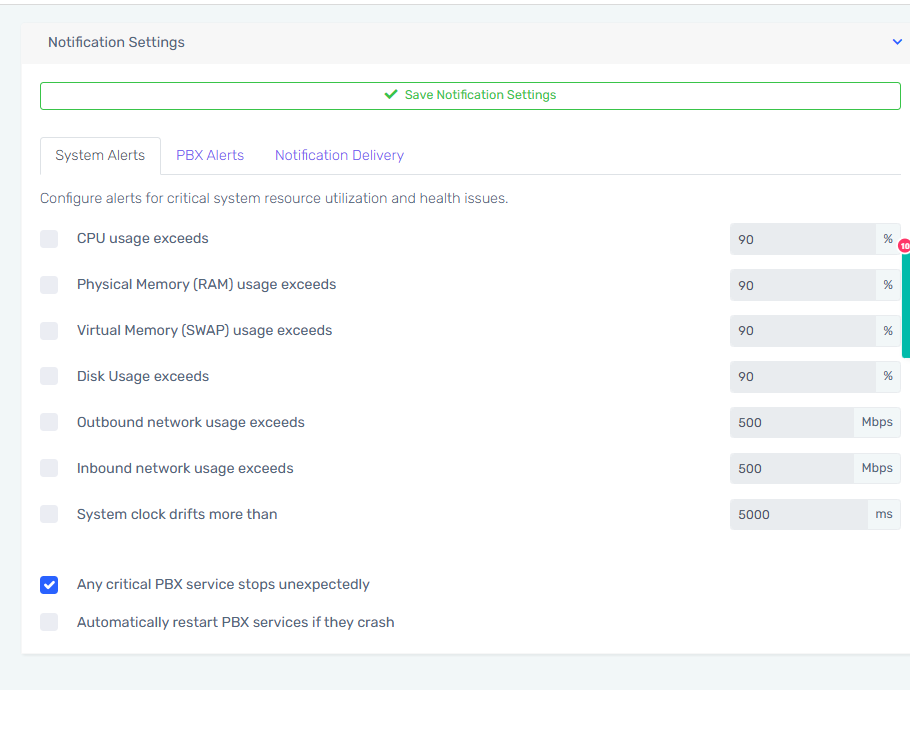This screenshot has width=910, height=739.
Task: Open the Notification Delivery tab
Action: pos(339,155)
